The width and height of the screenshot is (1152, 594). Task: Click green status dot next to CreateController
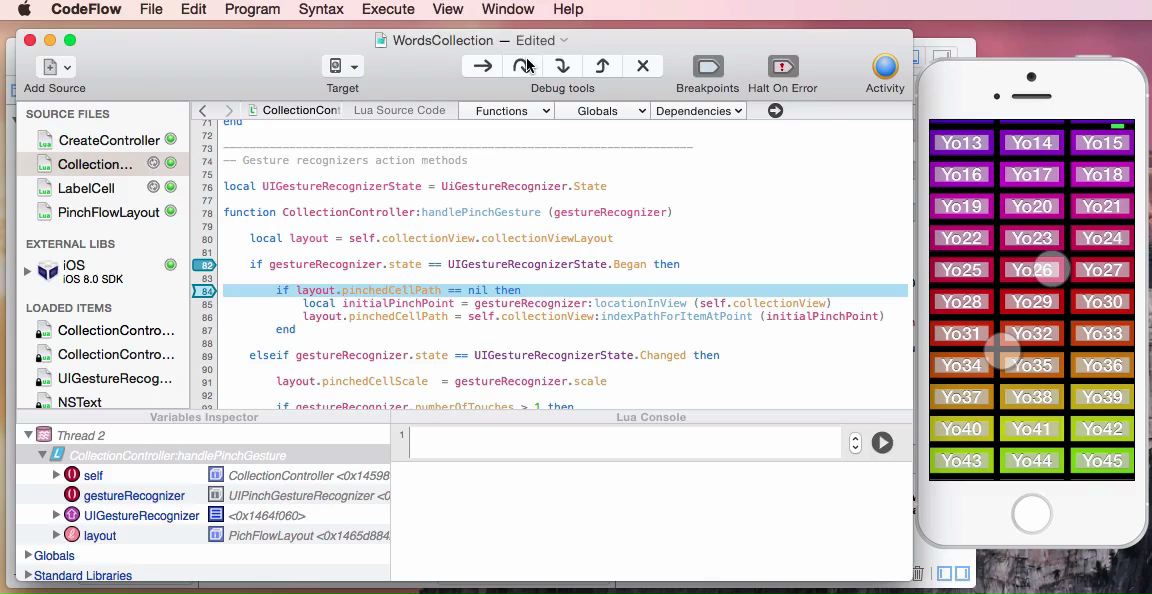(170, 139)
